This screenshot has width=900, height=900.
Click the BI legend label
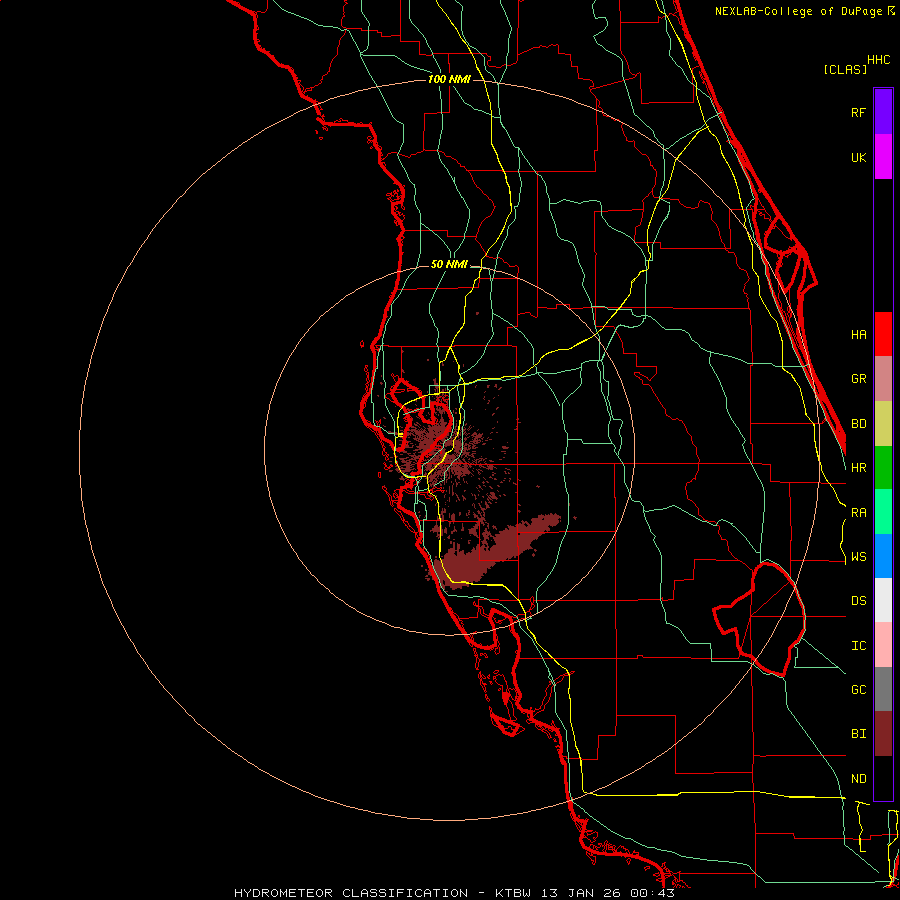click(858, 734)
